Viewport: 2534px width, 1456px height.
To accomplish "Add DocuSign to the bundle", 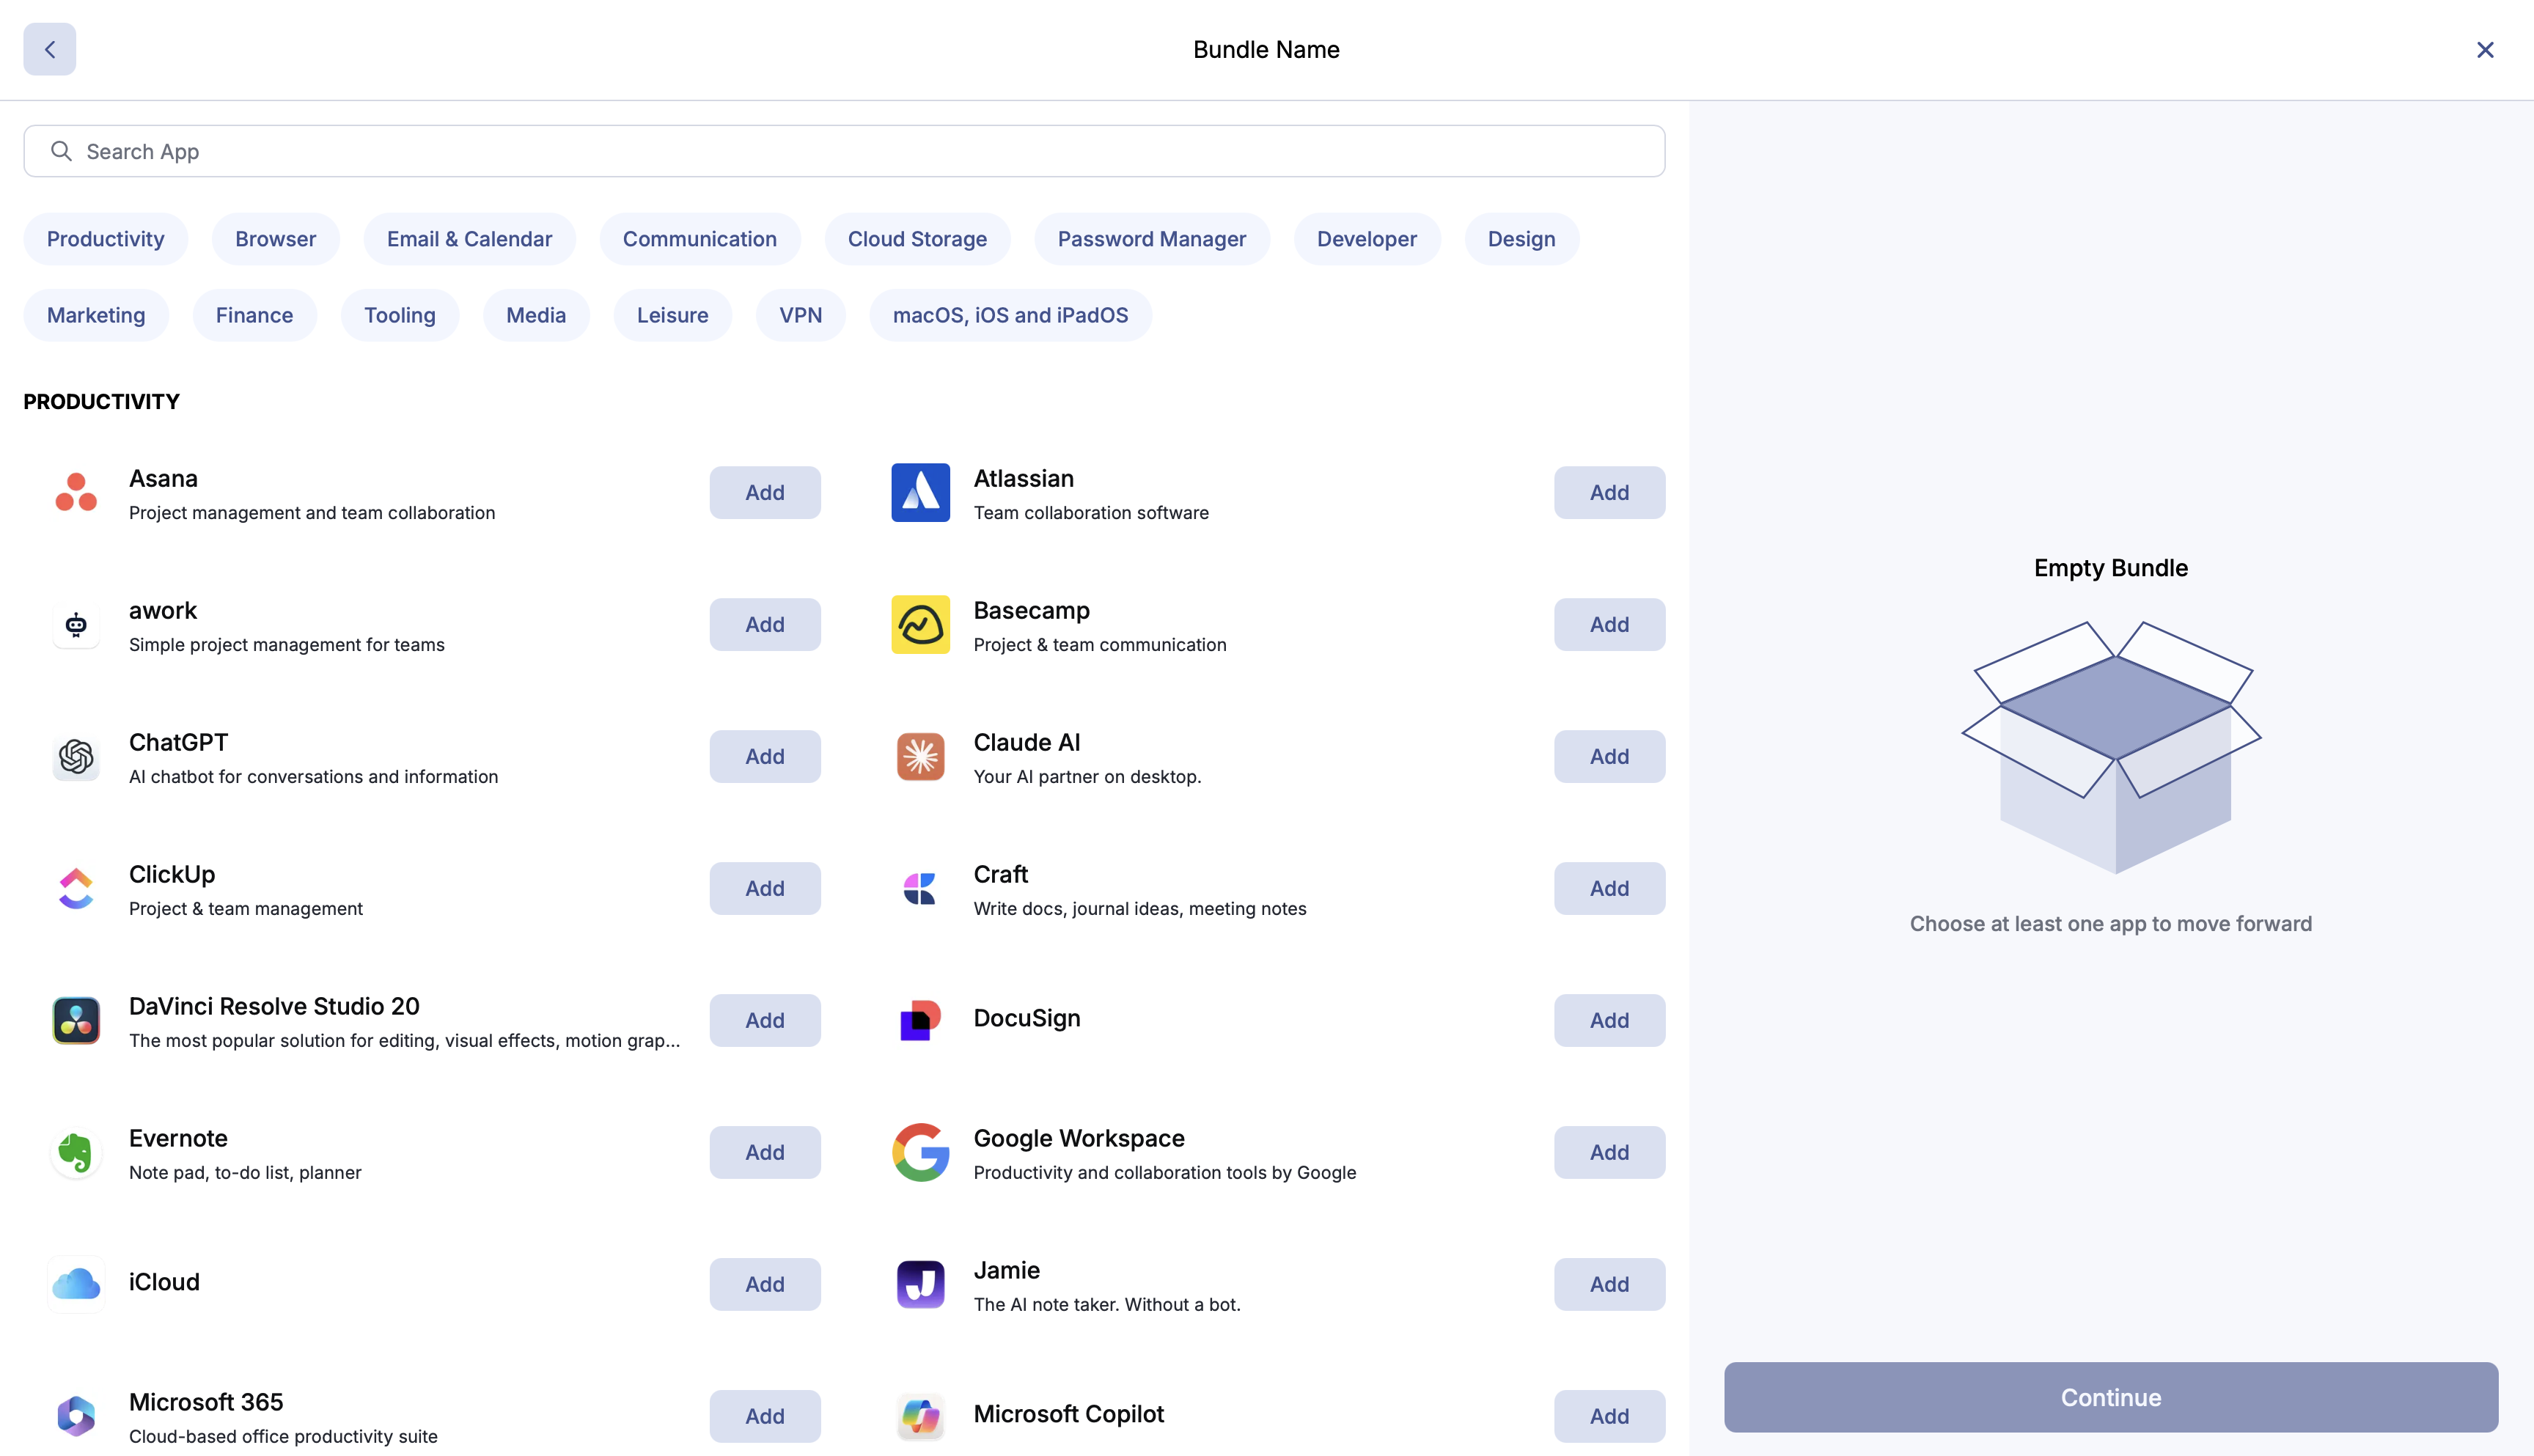I will point(1610,1020).
